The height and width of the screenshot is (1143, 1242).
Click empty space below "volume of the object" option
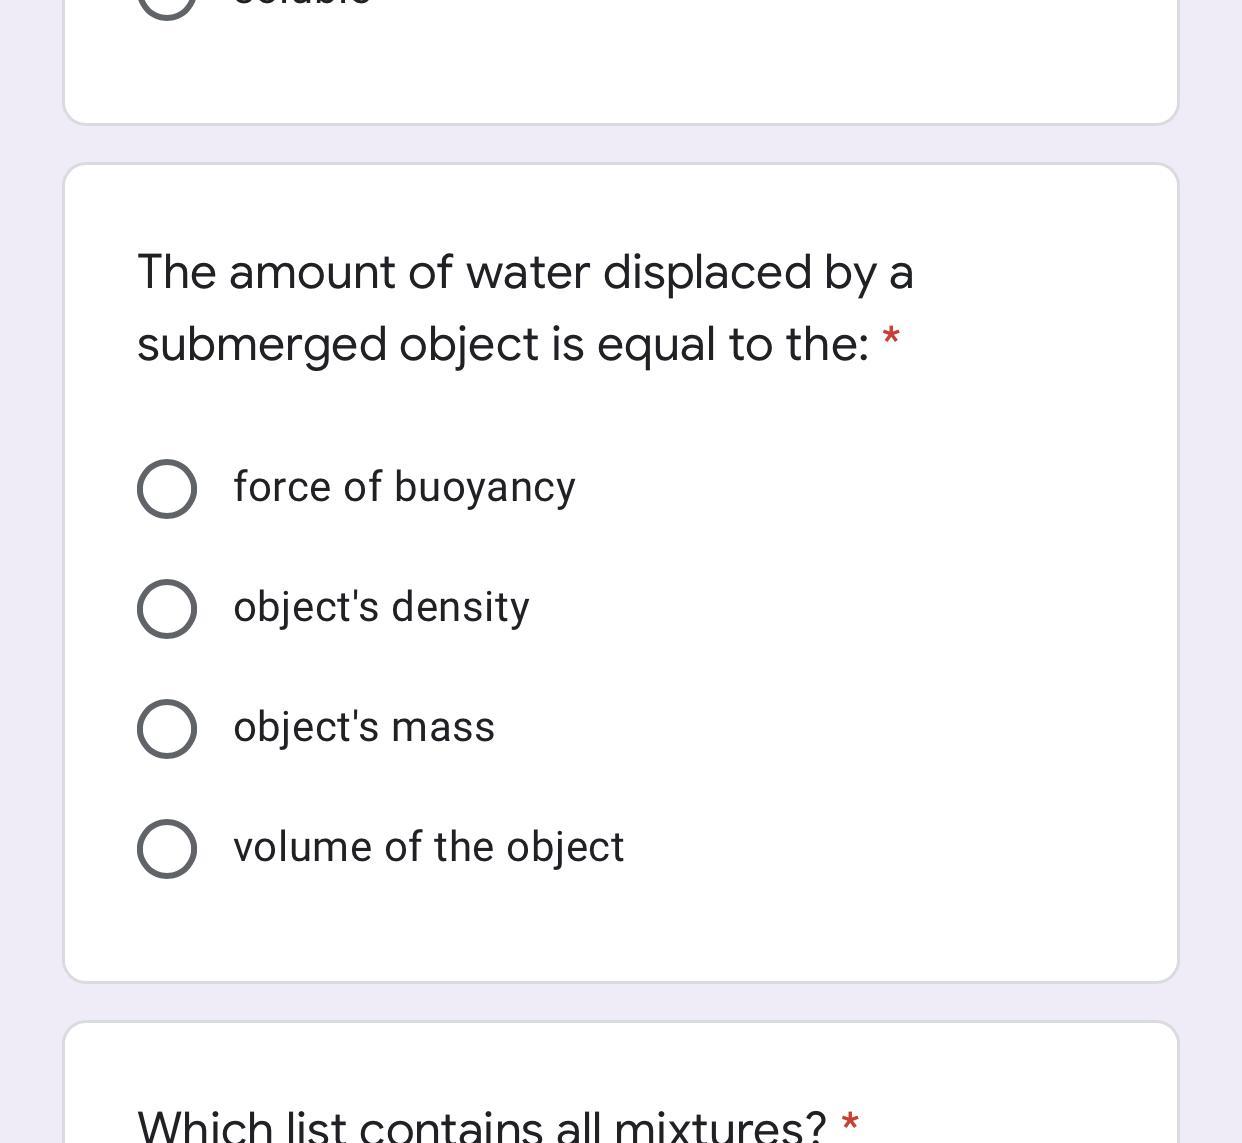point(620,930)
